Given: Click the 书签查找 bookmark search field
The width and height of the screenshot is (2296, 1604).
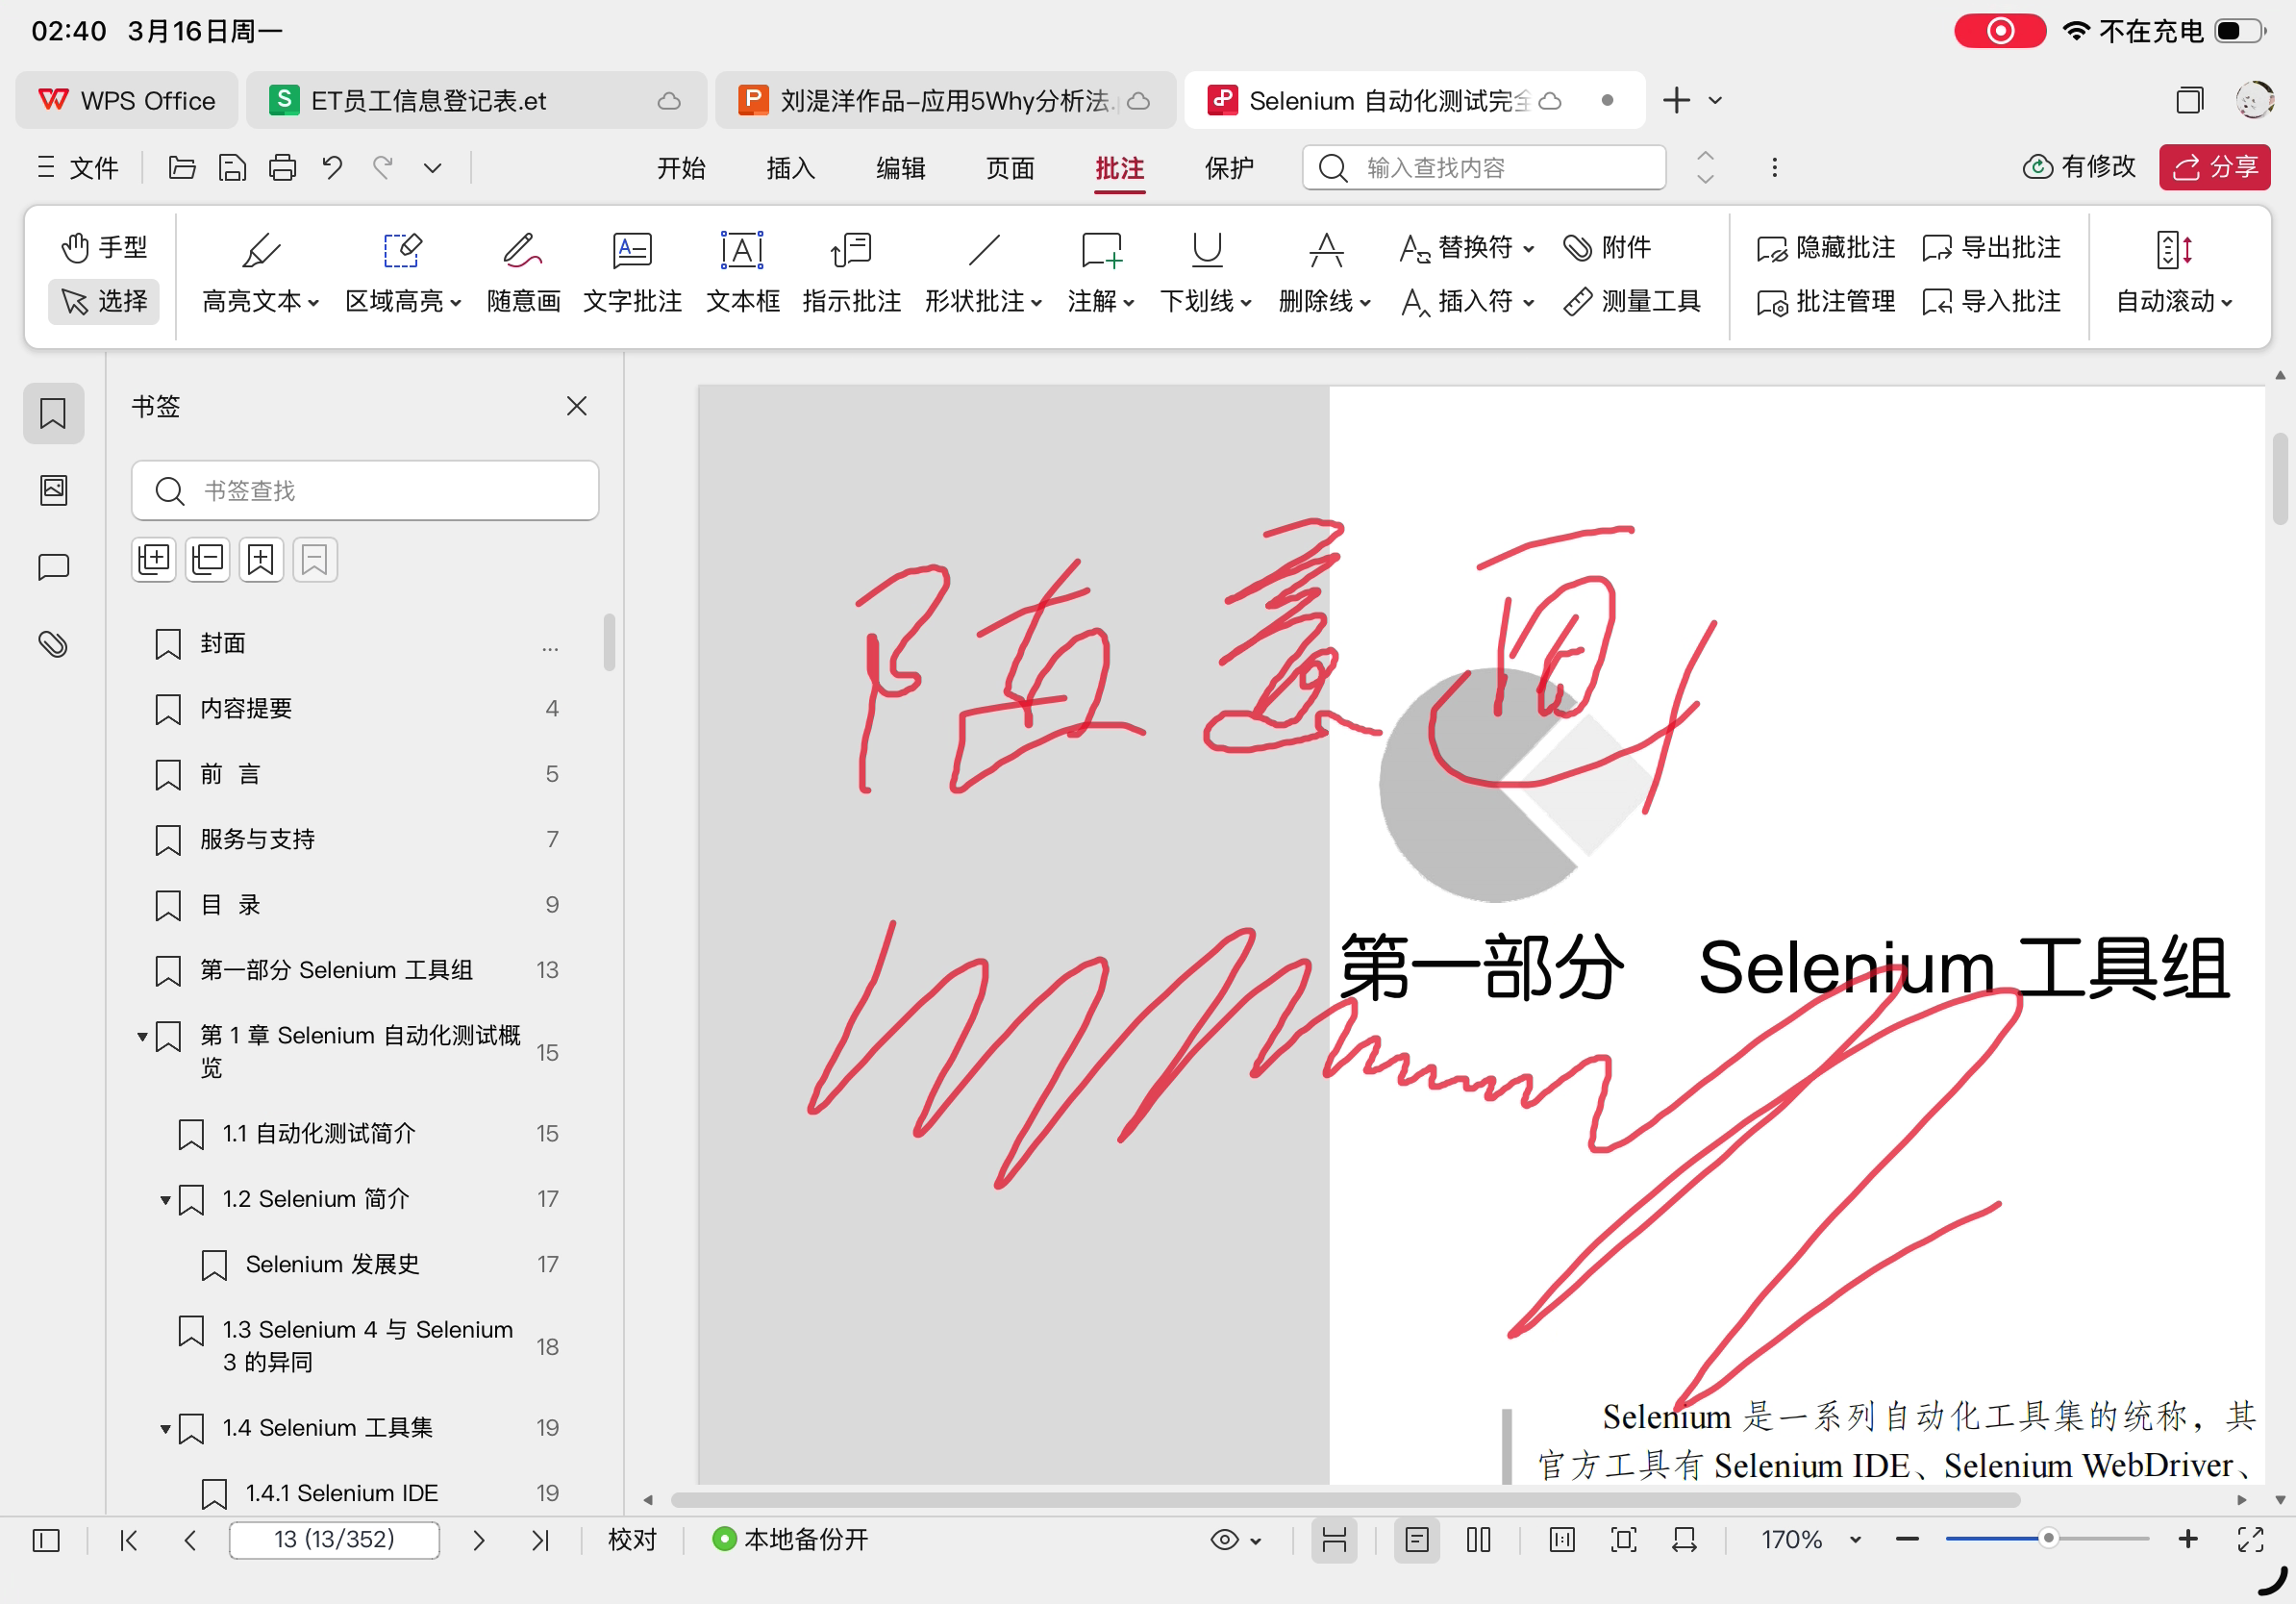Looking at the screenshot, I should click(365, 491).
